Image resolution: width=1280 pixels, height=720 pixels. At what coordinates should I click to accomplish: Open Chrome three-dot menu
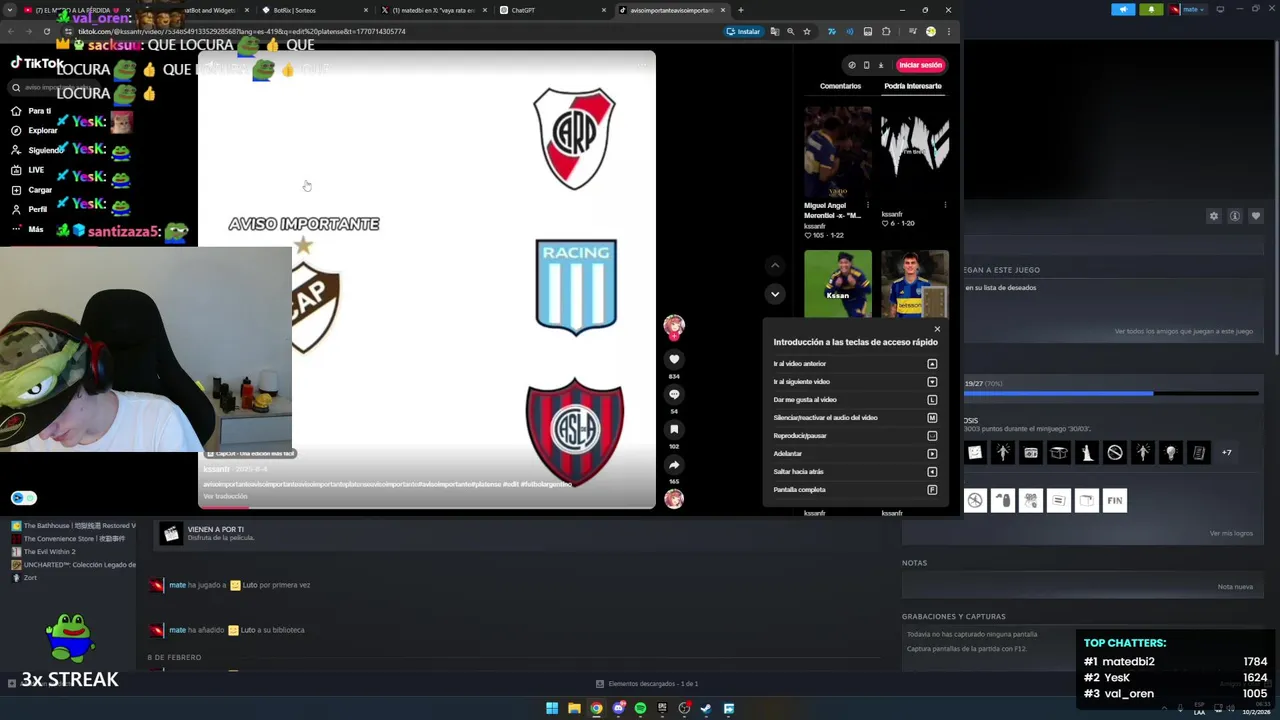pos(948,31)
